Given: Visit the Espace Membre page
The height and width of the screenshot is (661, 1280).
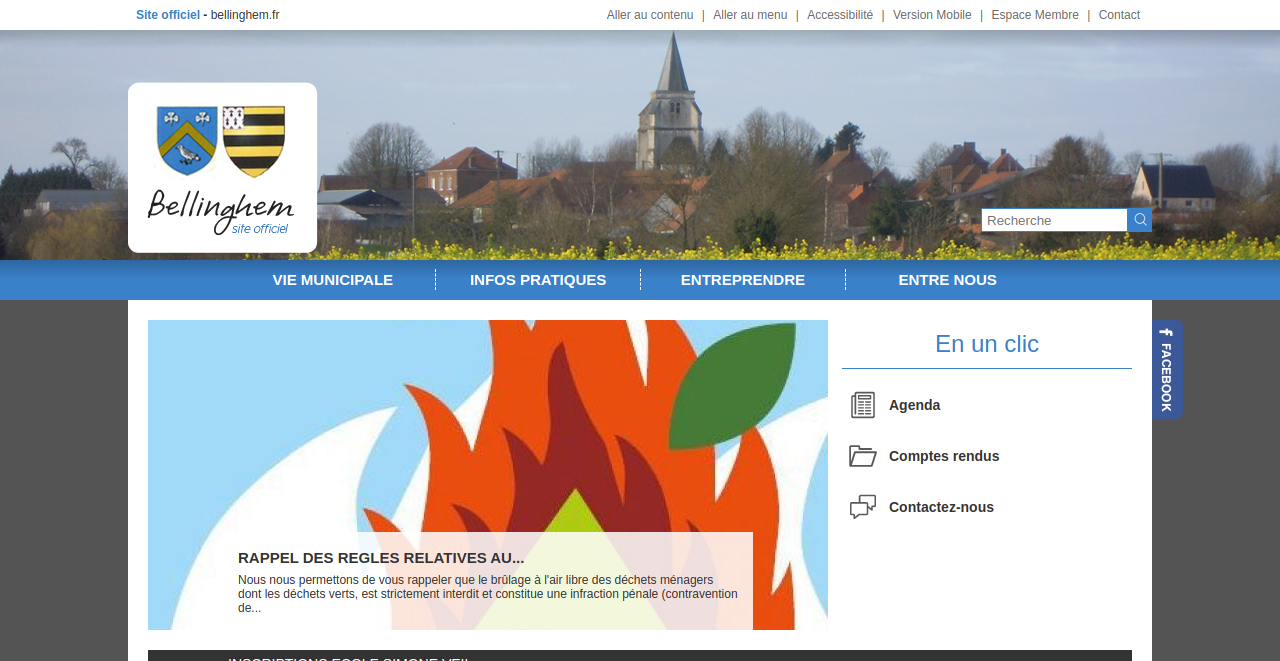Looking at the screenshot, I should pos(1035,15).
